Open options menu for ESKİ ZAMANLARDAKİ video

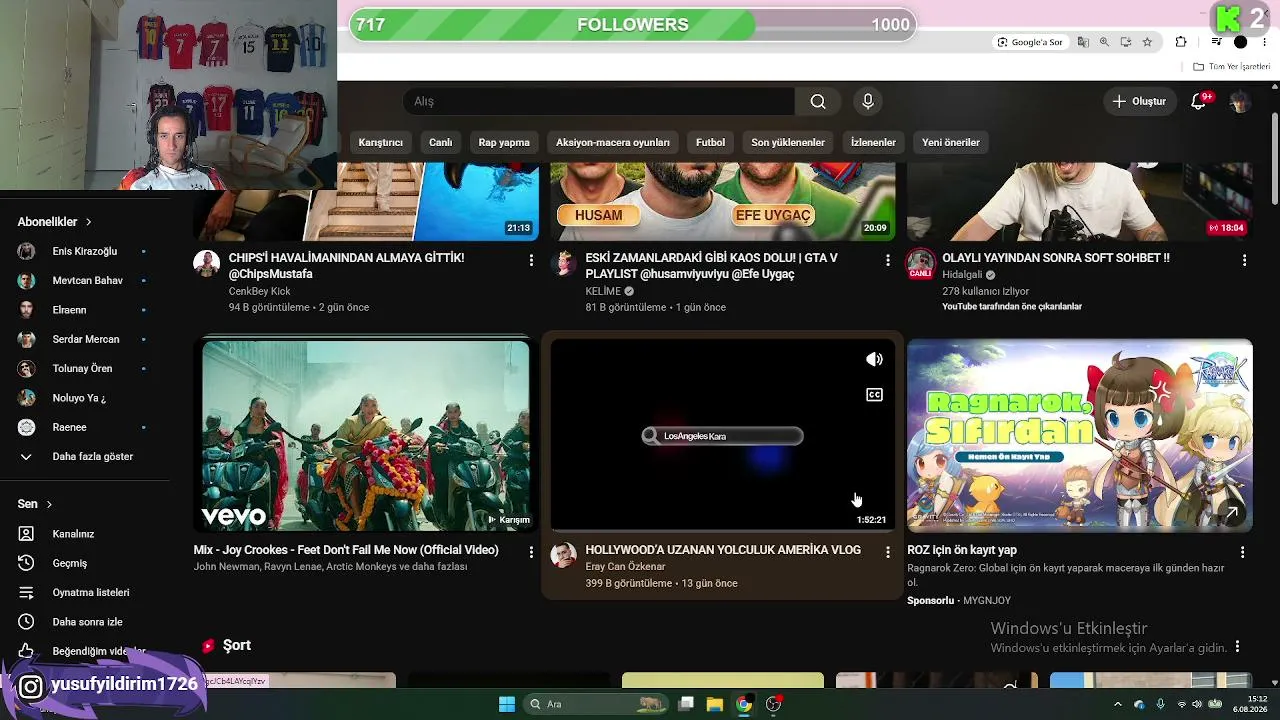(x=887, y=260)
